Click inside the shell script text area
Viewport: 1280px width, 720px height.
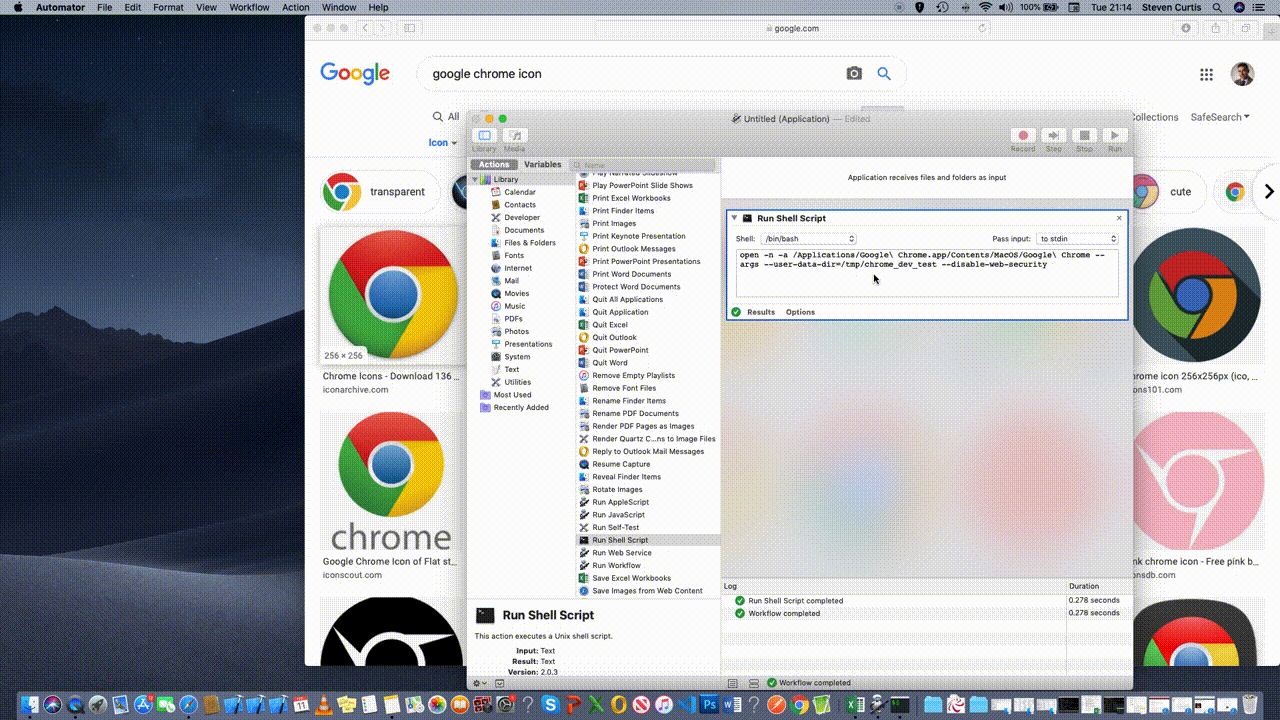pyautogui.click(x=927, y=273)
